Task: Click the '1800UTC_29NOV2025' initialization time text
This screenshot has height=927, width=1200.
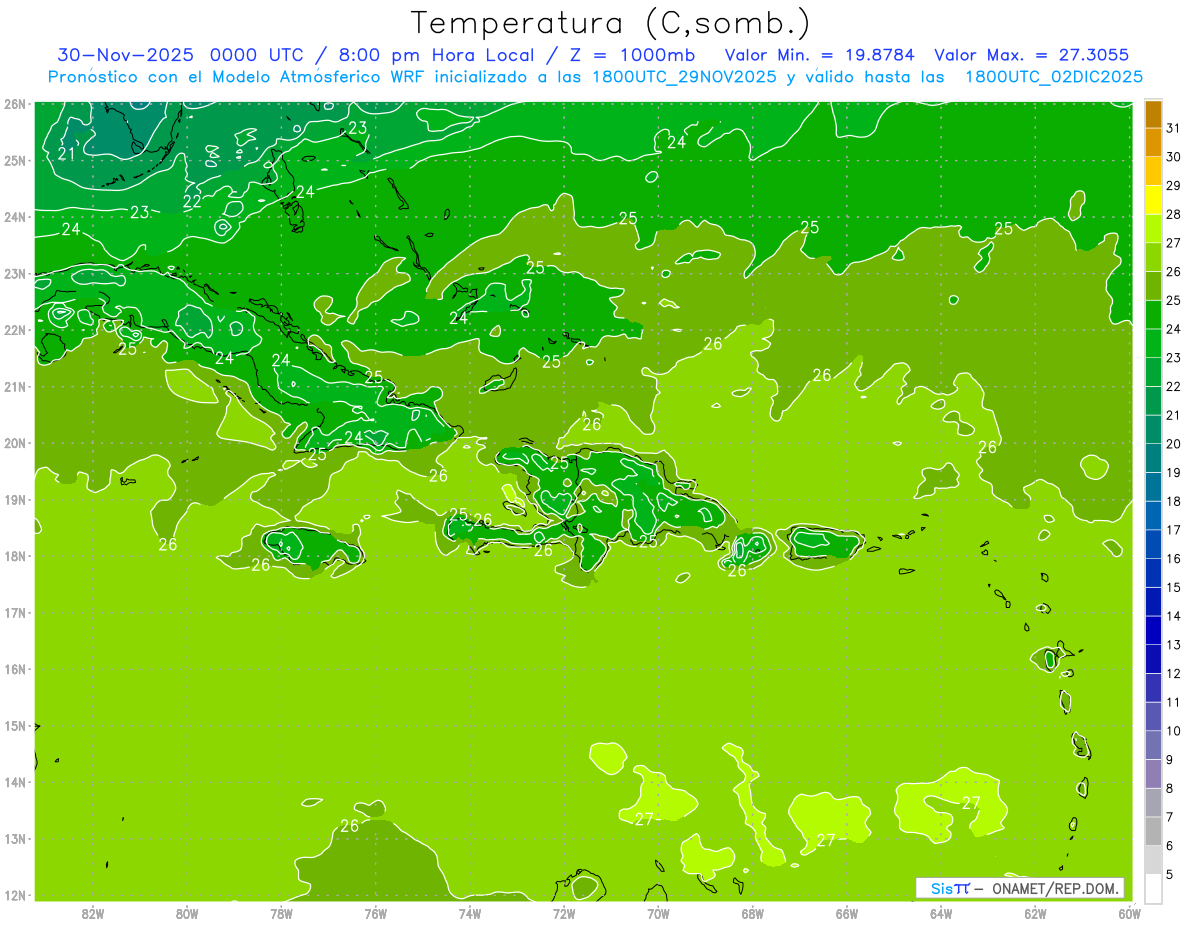Action: [685, 77]
